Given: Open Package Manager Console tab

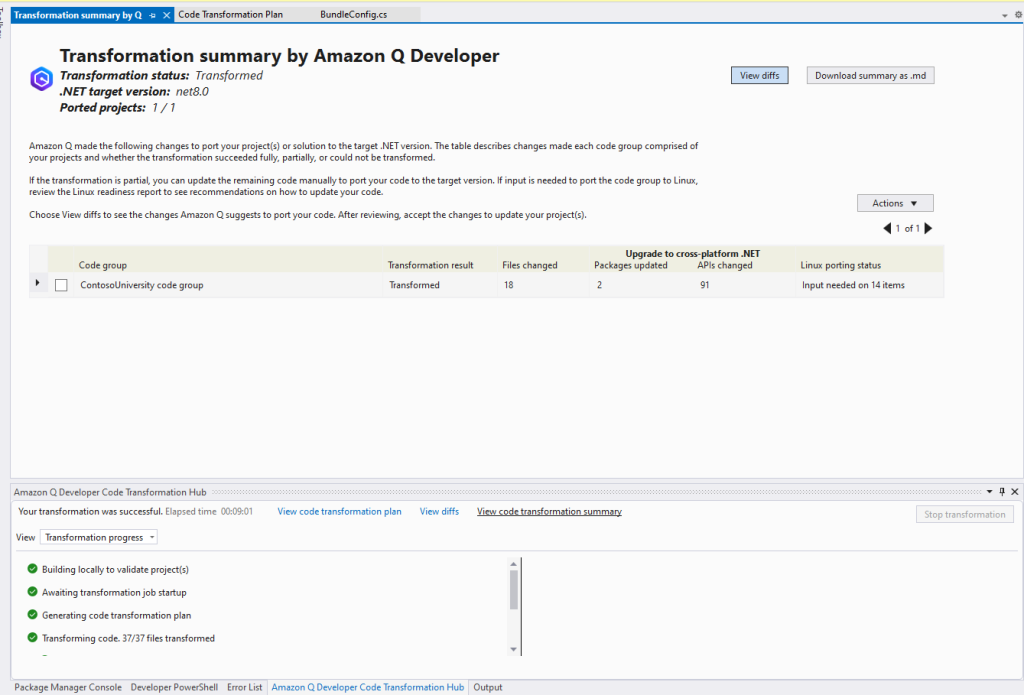Looking at the screenshot, I should point(68,687).
